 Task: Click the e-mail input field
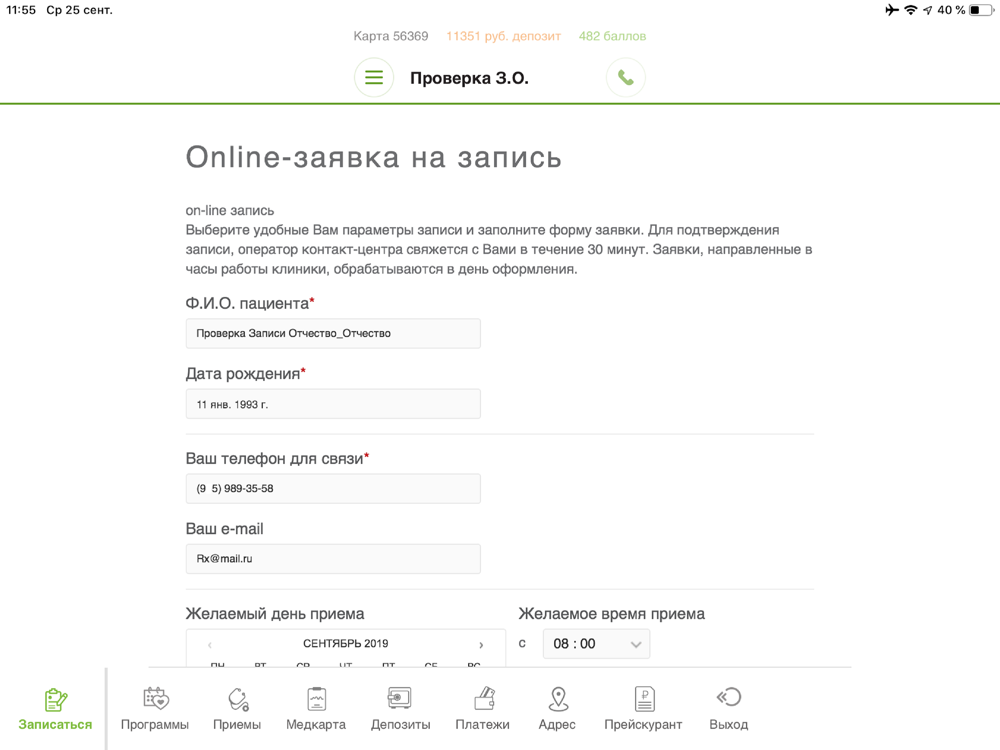[333, 559]
